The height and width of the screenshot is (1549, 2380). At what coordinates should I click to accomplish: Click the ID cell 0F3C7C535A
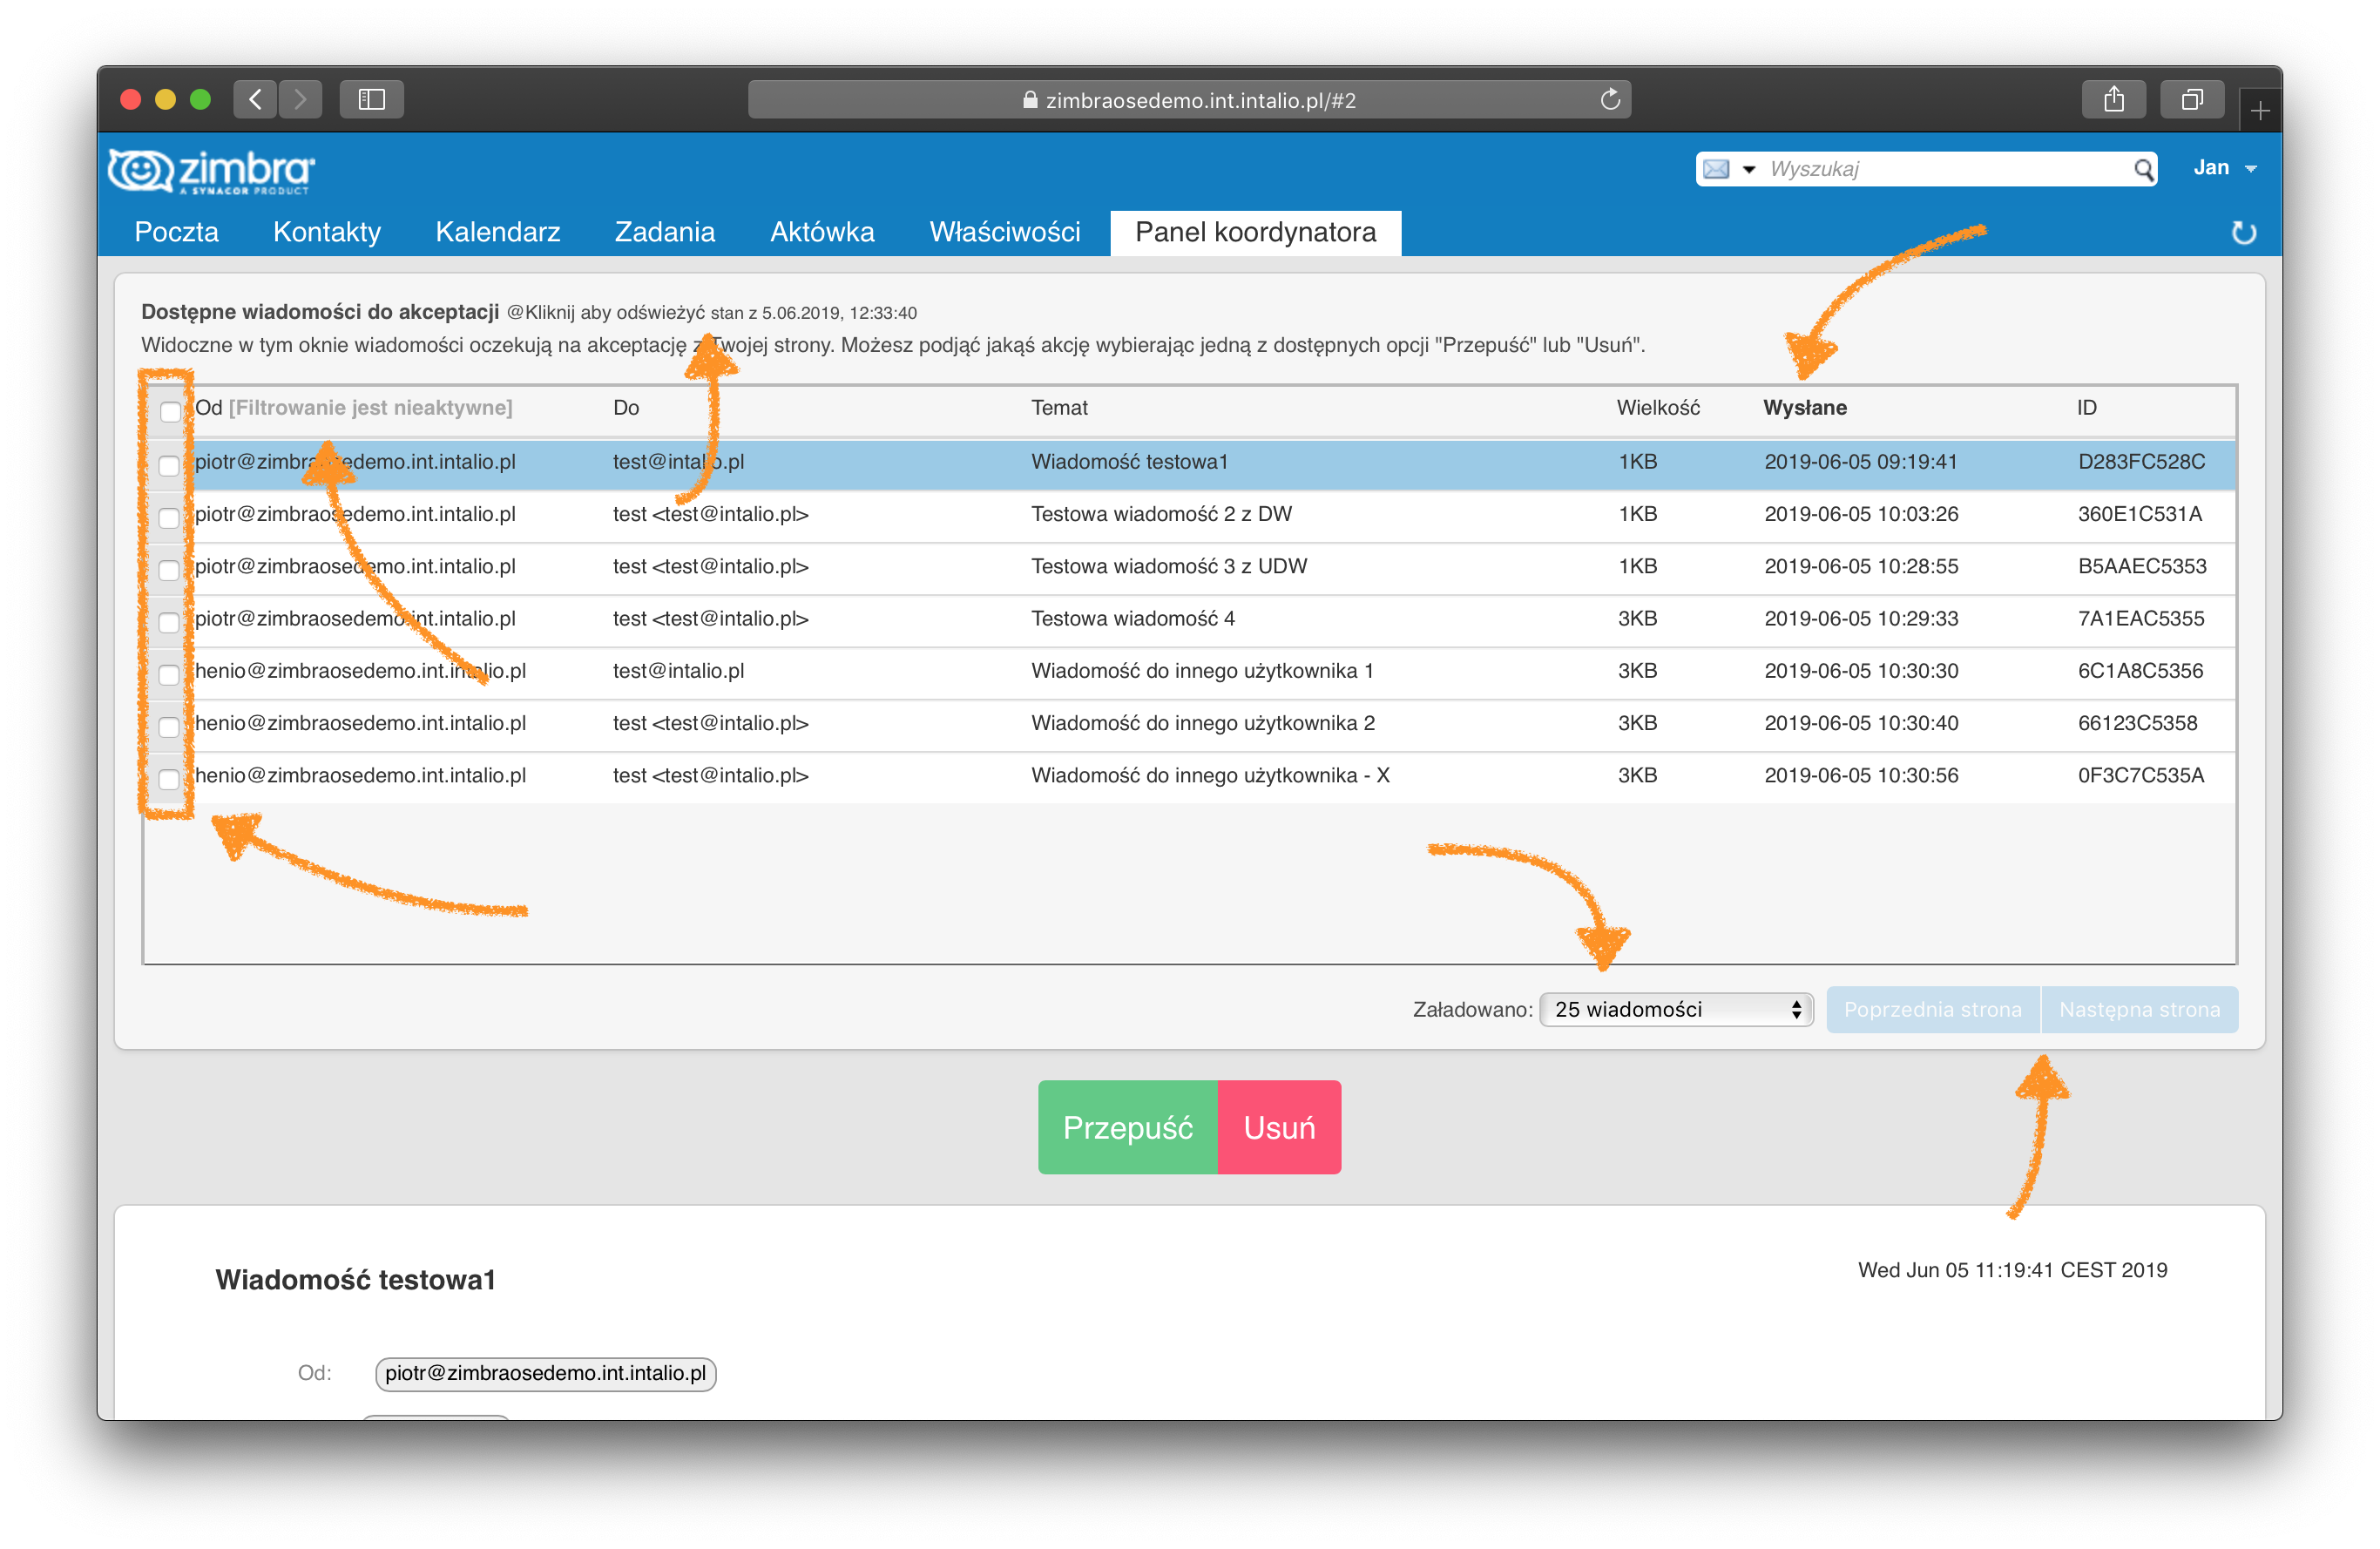(2140, 775)
